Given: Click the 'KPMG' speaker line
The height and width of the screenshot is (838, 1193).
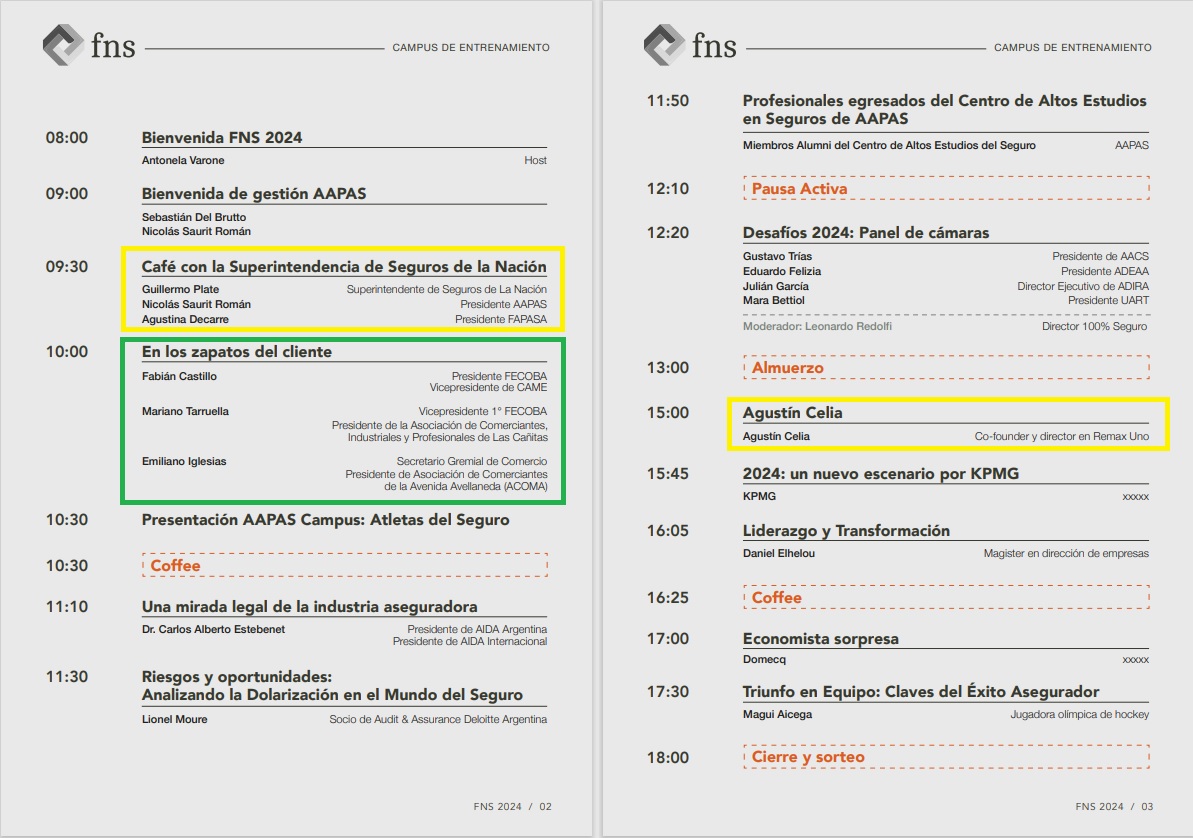Looking at the screenshot, I should click(759, 496).
